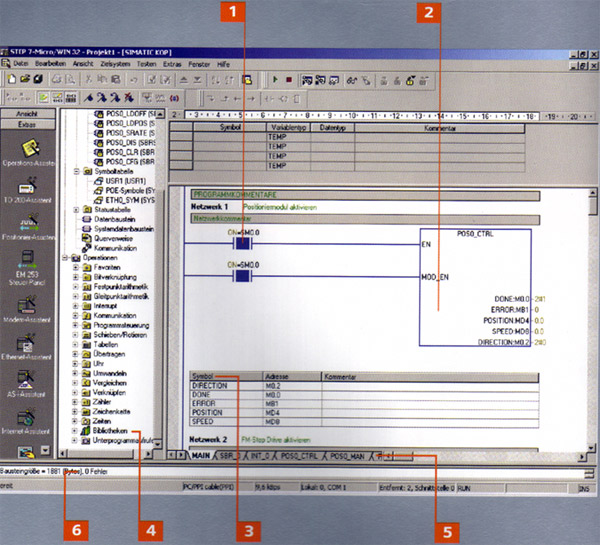Toggle symbol information table display button
The height and width of the screenshot is (545, 600).
[x=71, y=98]
